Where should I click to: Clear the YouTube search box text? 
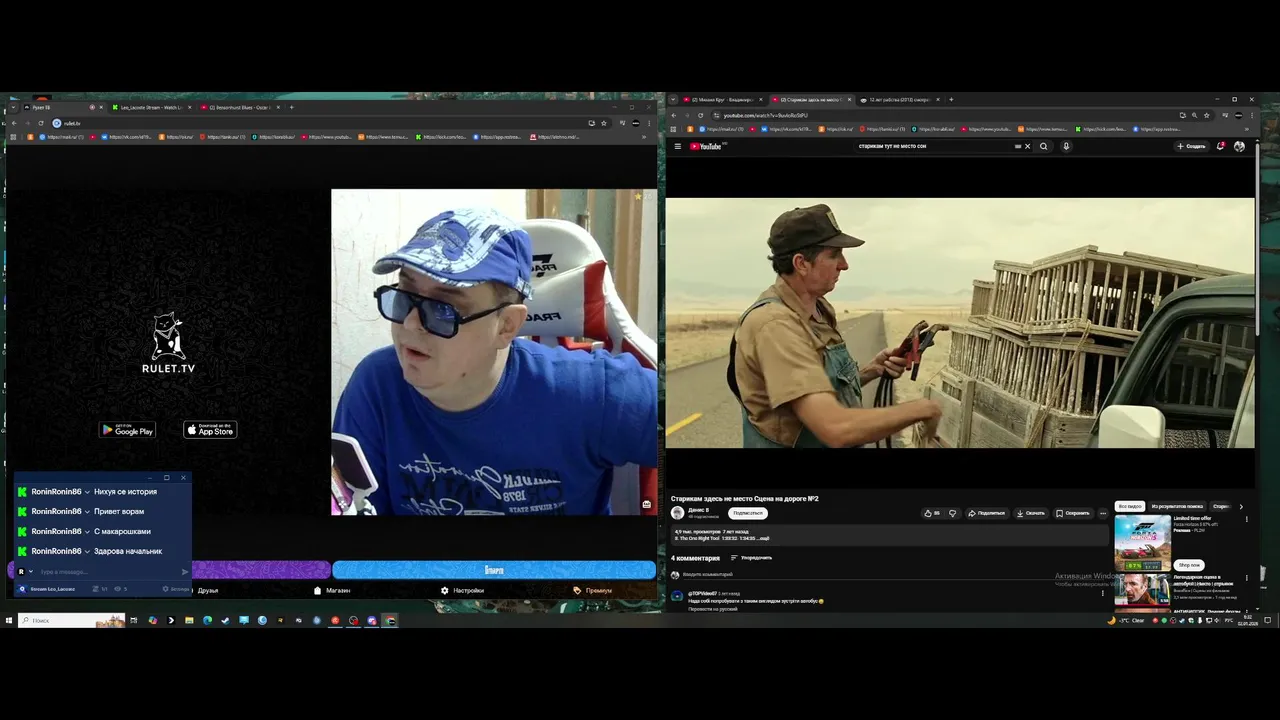pyautogui.click(x=1027, y=146)
